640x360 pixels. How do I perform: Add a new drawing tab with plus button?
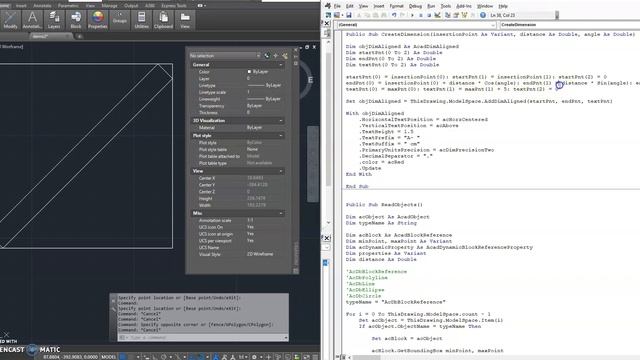[80, 36]
